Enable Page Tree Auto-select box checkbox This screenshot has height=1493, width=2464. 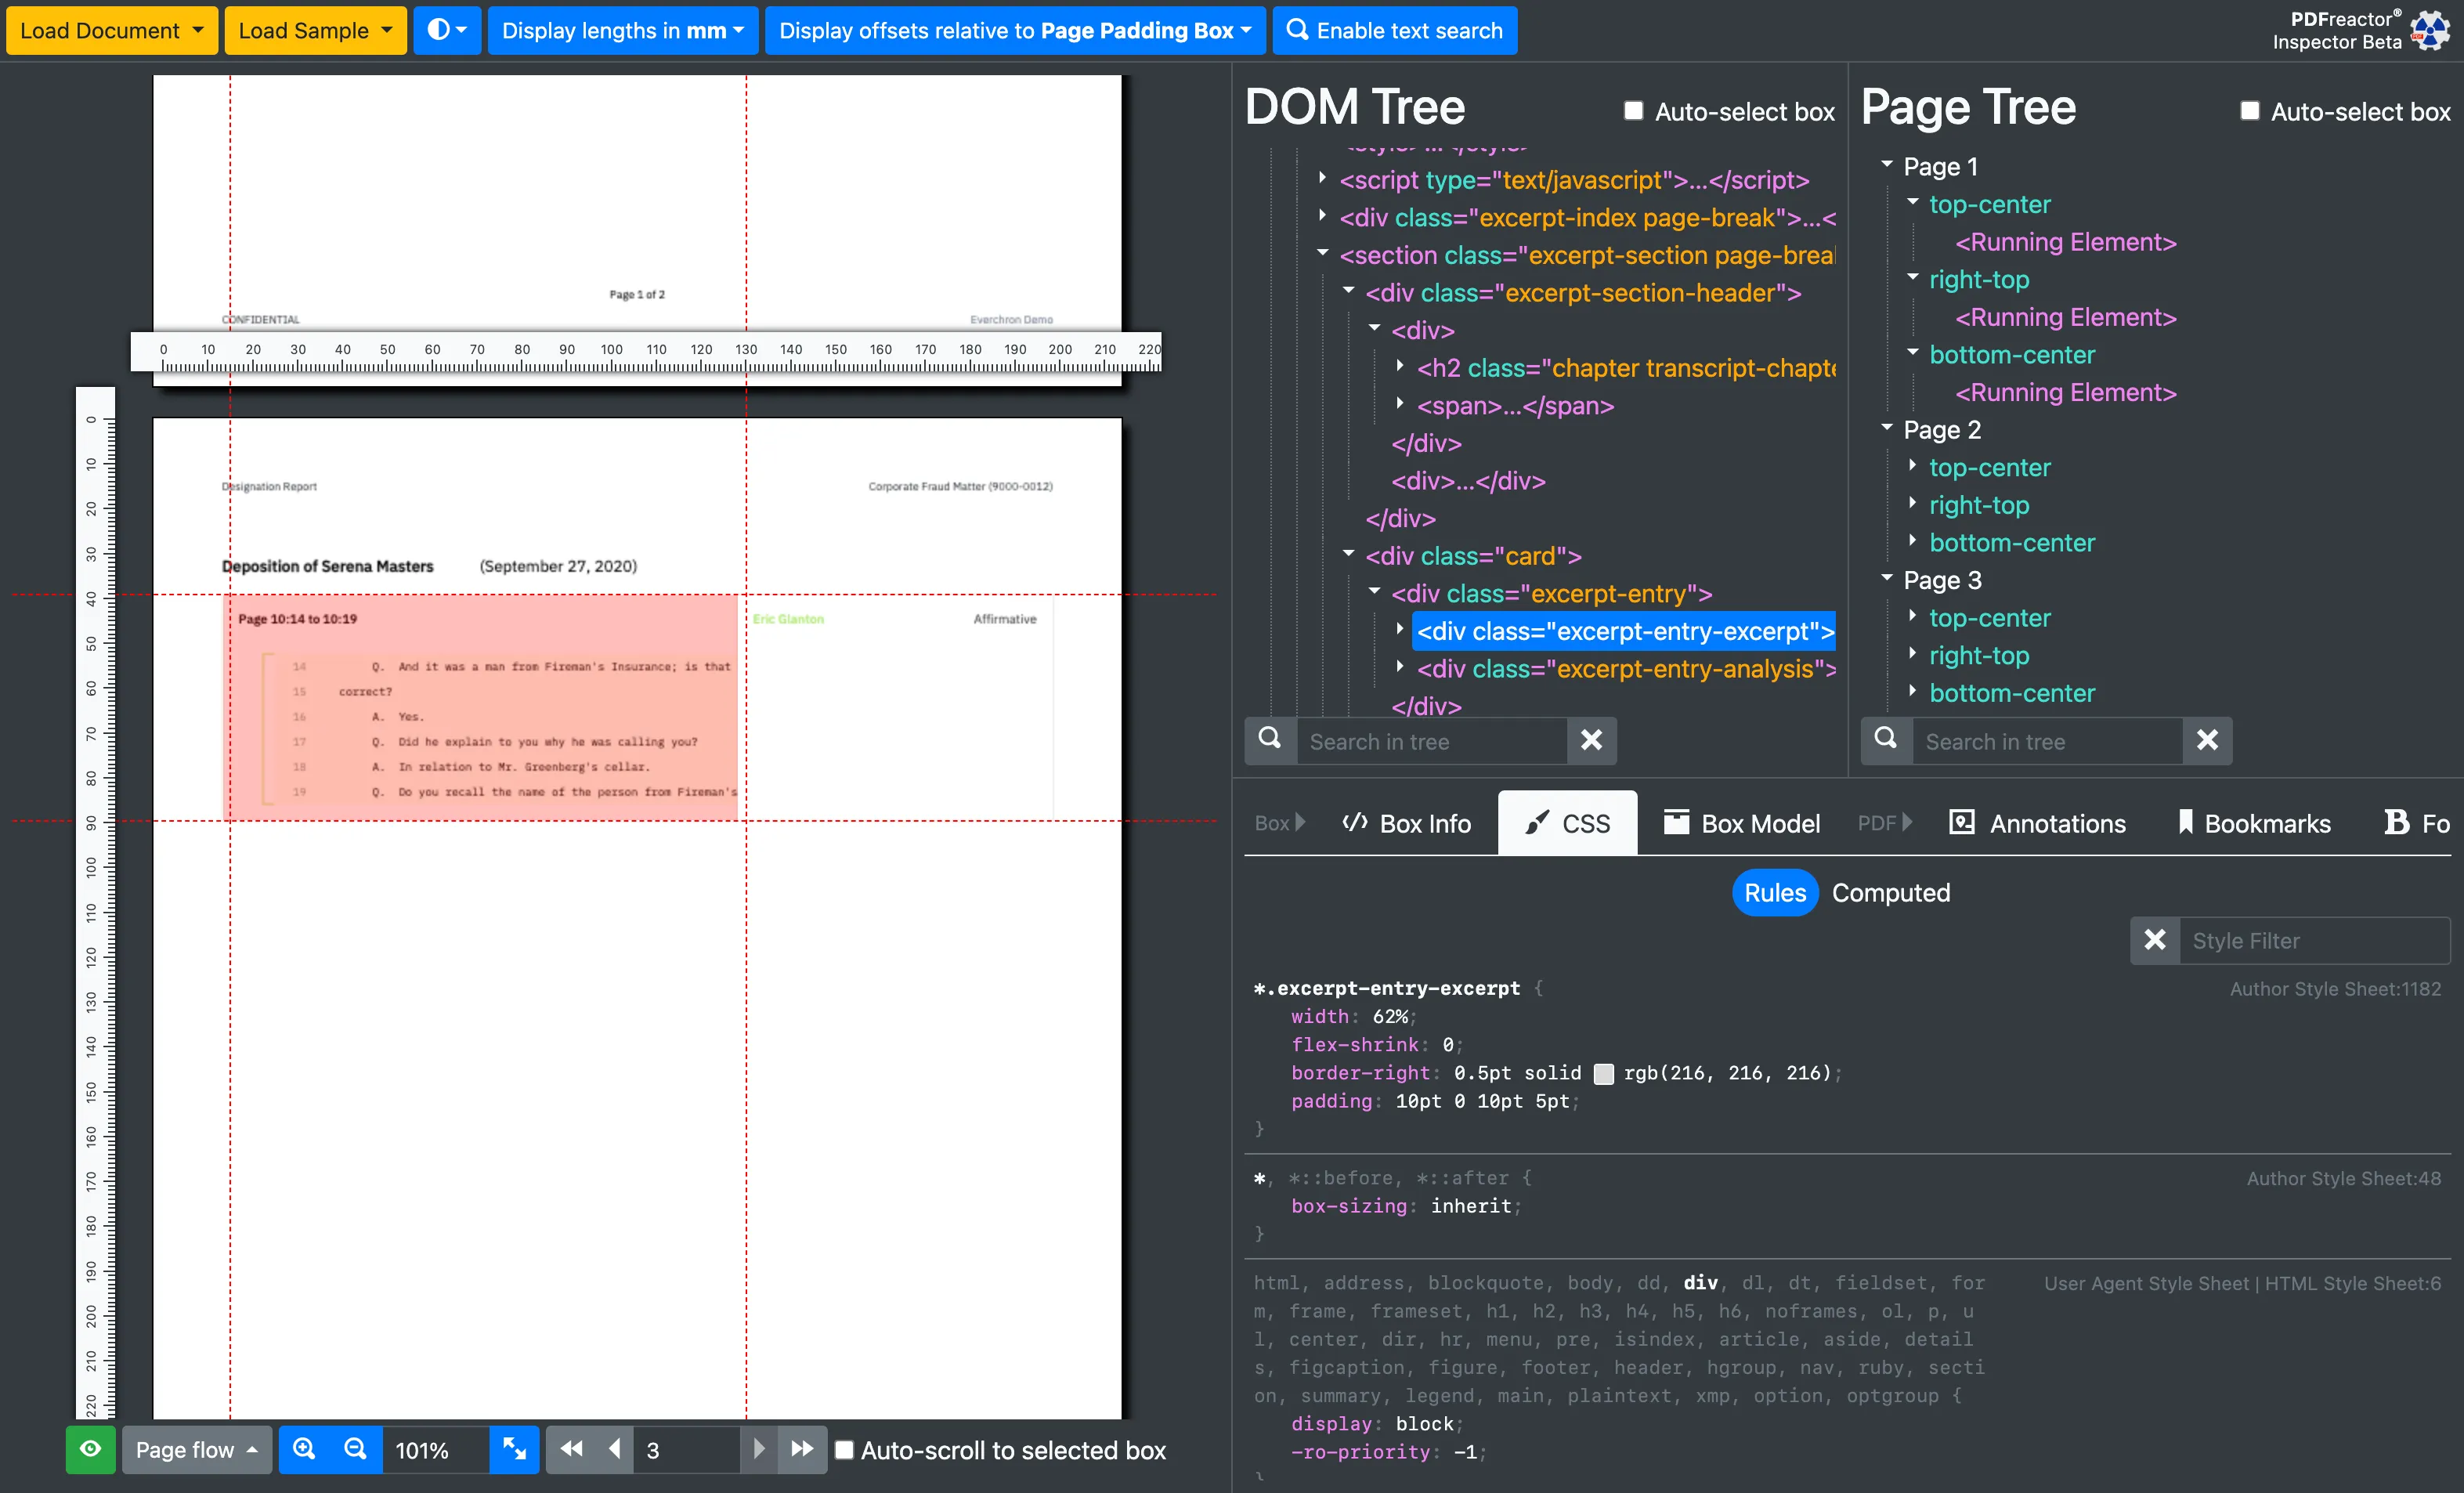[x=2249, y=110]
